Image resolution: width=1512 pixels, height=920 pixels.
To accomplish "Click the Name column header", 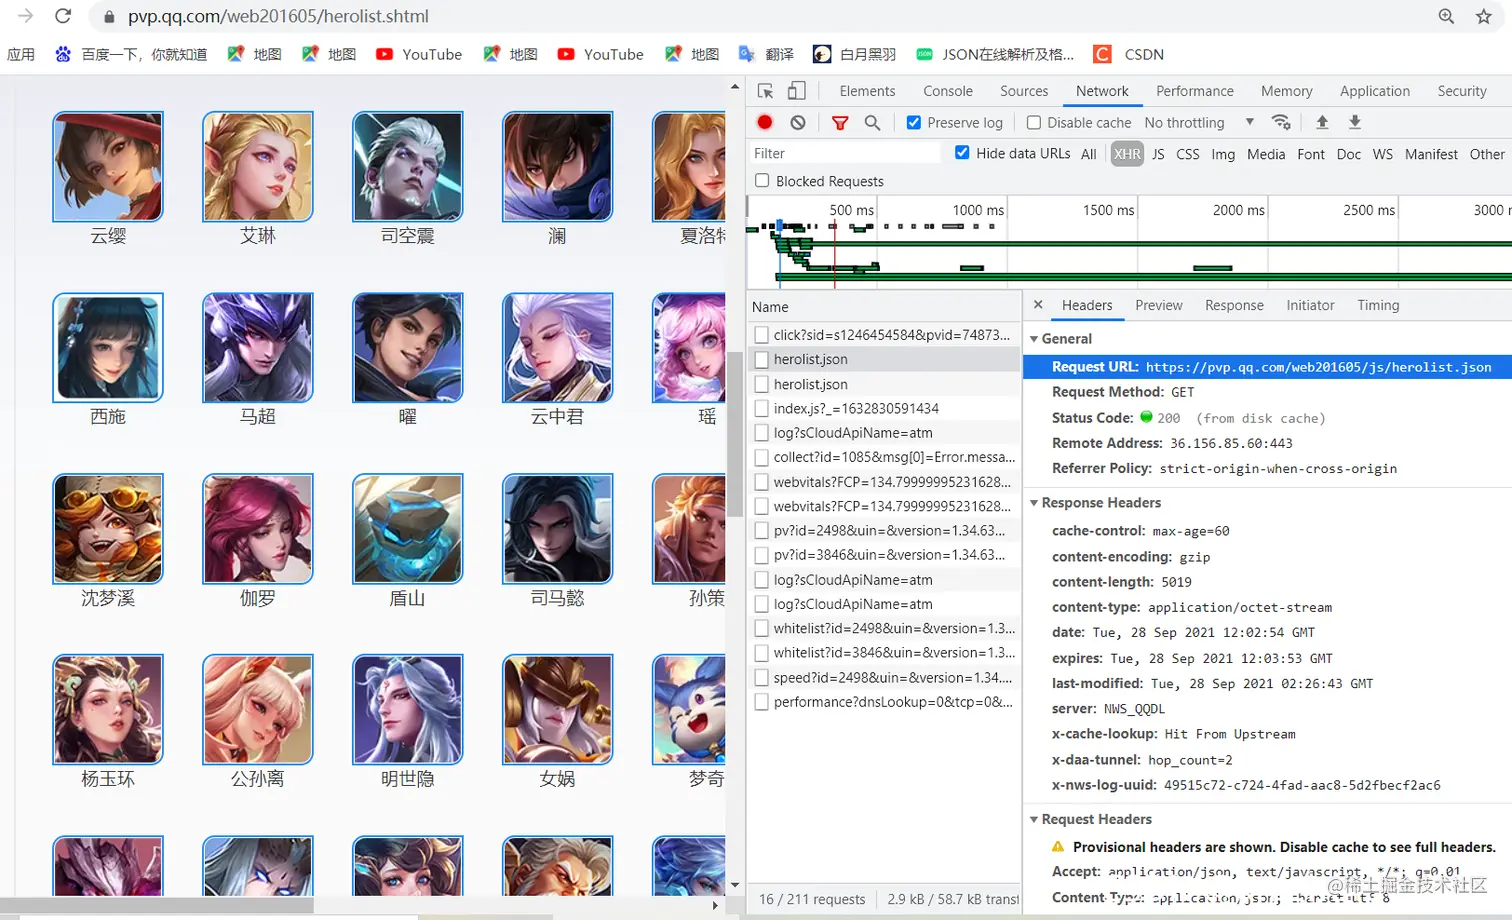I will tap(884, 307).
